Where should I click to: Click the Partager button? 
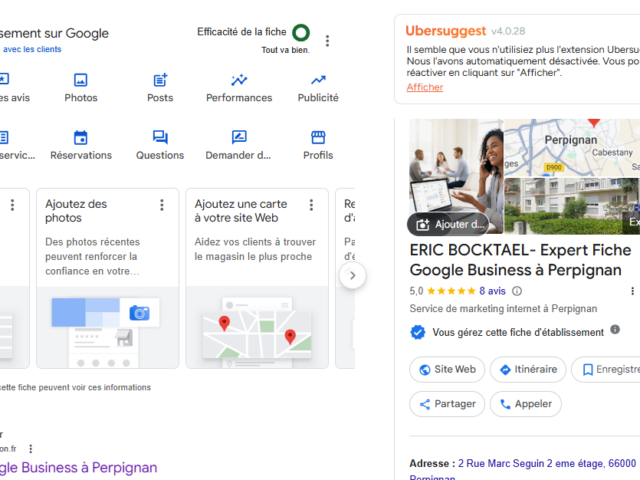pyautogui.click(x=447, y=404)
